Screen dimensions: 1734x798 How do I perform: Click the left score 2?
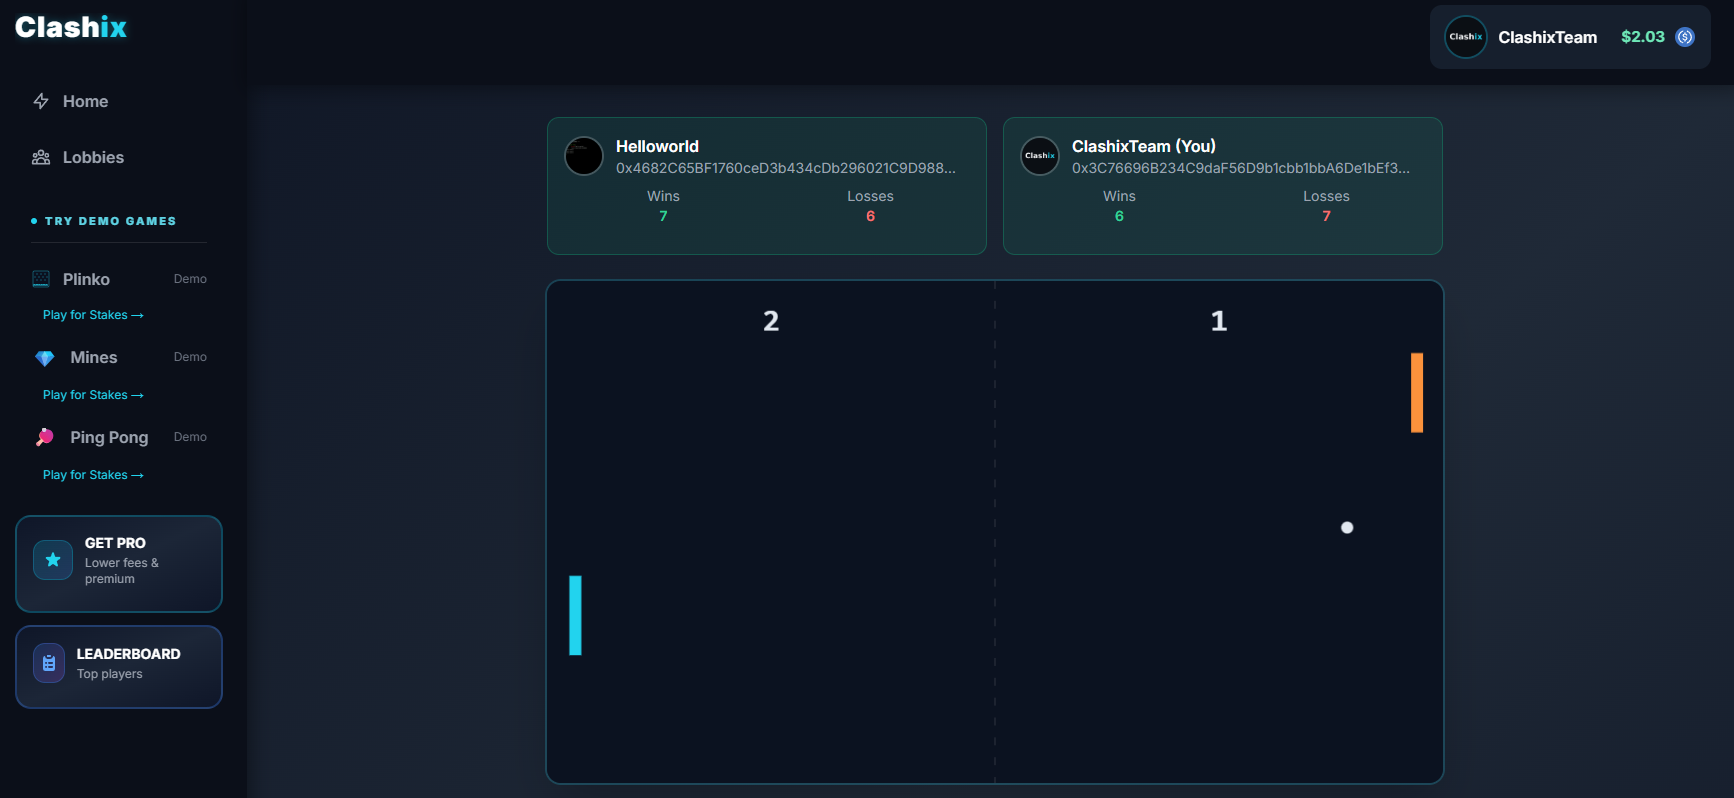click(x=771, y=321)
